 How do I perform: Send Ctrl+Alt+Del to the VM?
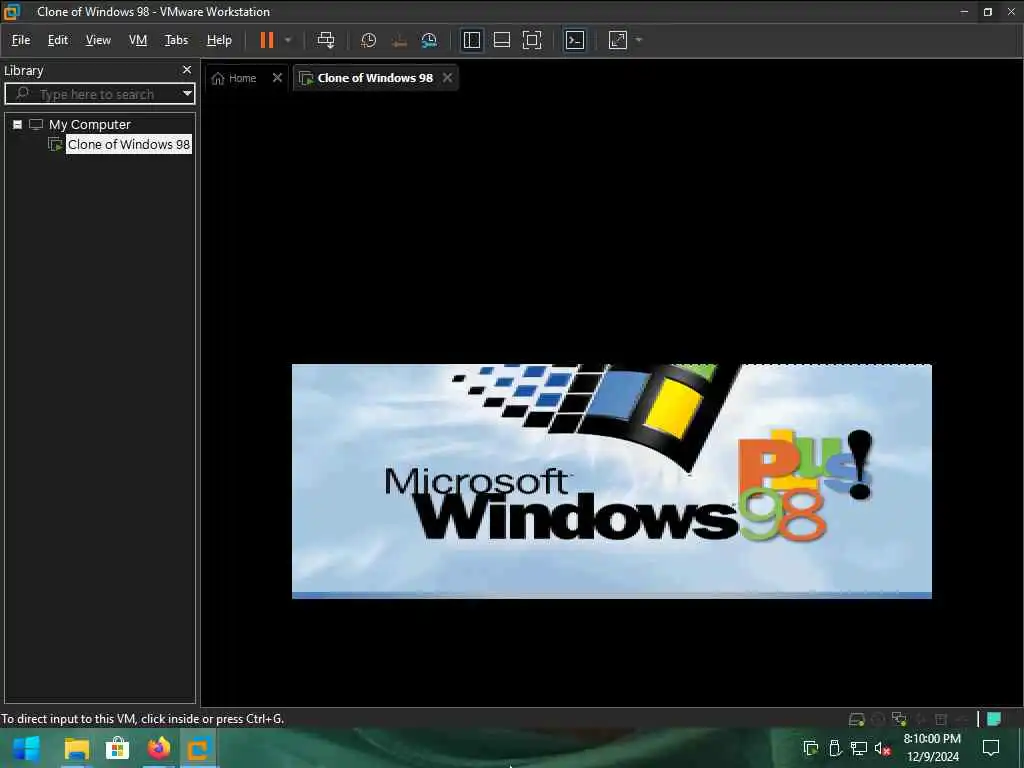point(325,40)
